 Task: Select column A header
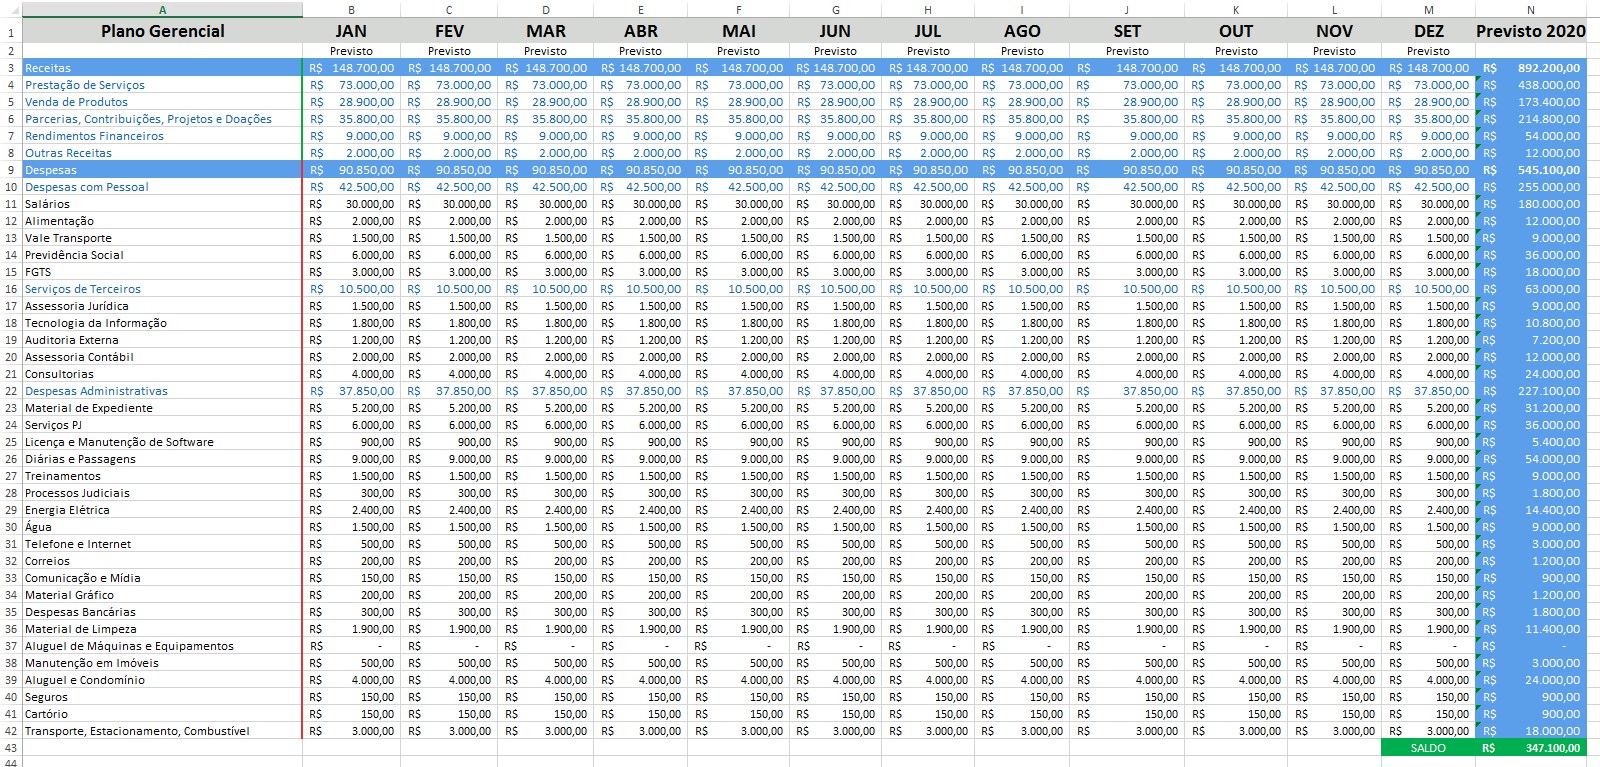pyautogui.click(x=162, y=10)
